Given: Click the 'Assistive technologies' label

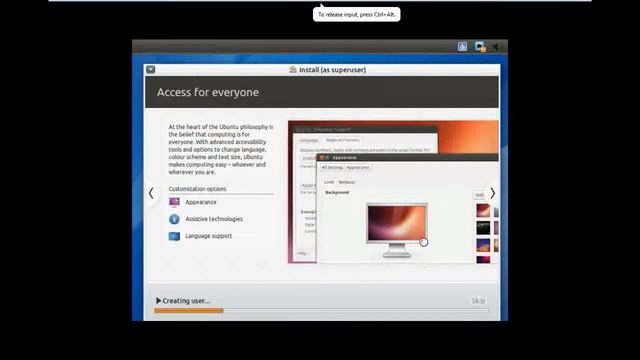Looking at the screenshot, I should point(214,219).
